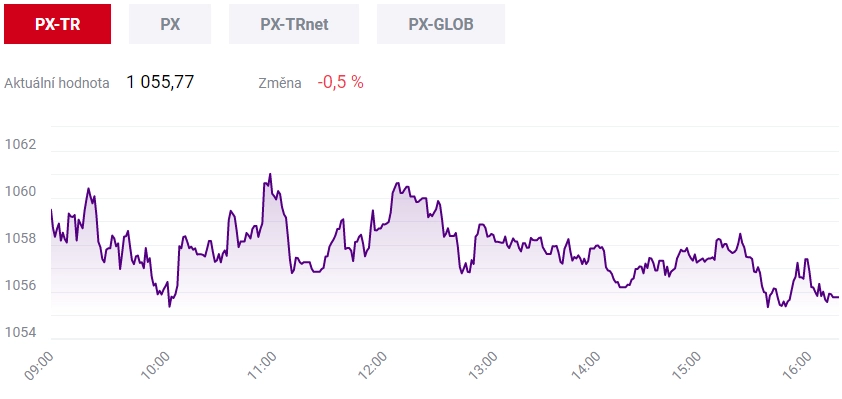This screenshot has width=842, height=399.
Task: Click the -0,5 % change value
Action: click(340, 82)
